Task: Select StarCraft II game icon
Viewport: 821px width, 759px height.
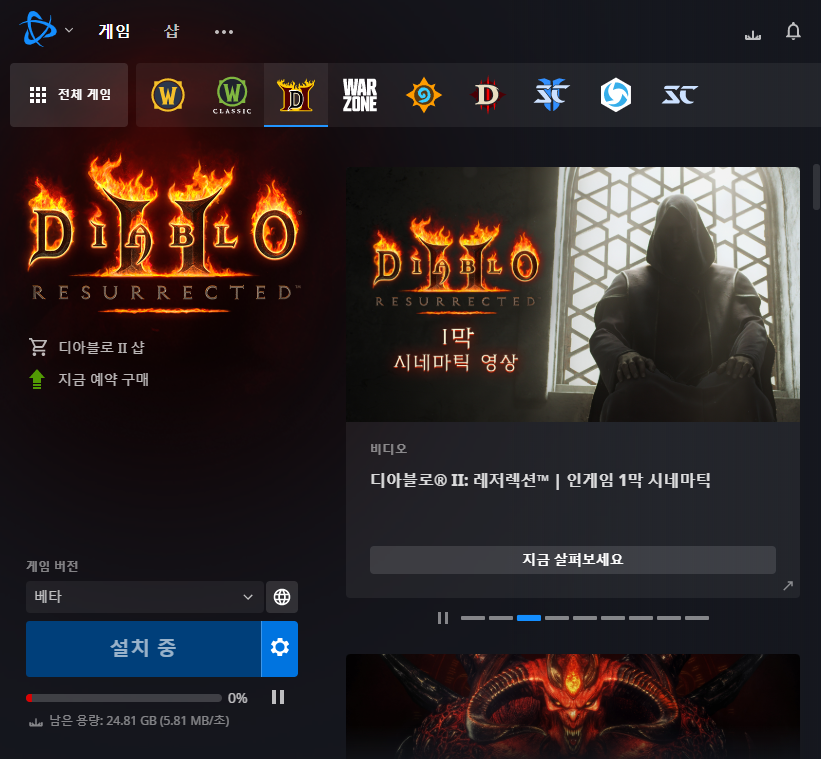Action: point(551,95)
